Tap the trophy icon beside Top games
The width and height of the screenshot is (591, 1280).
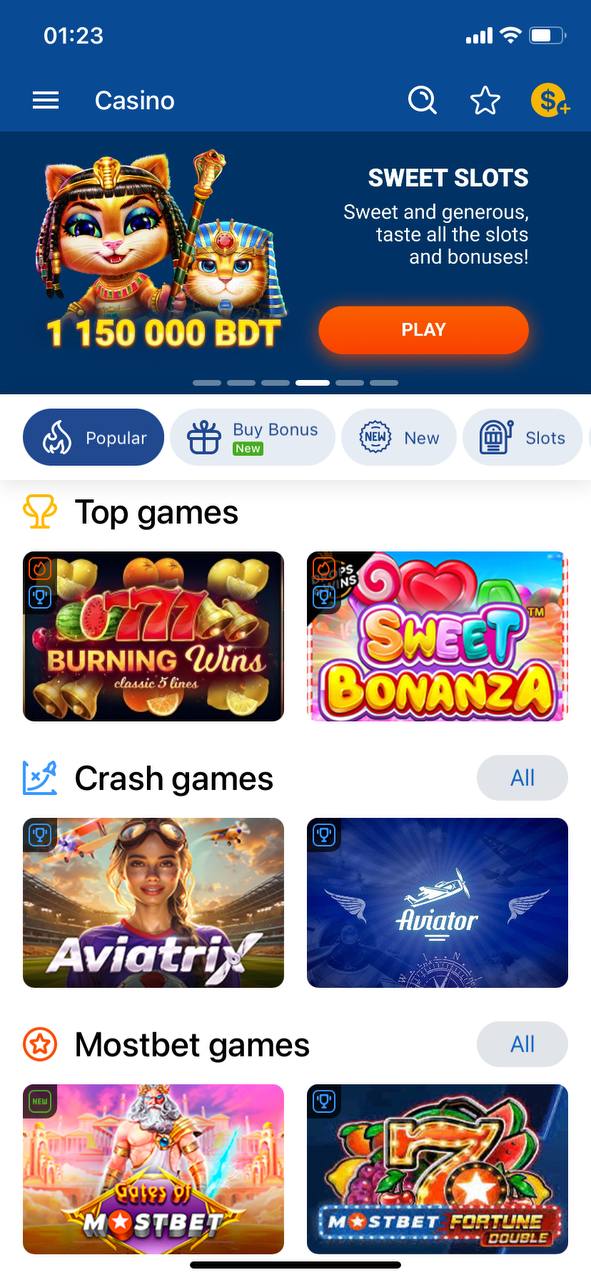40,512
